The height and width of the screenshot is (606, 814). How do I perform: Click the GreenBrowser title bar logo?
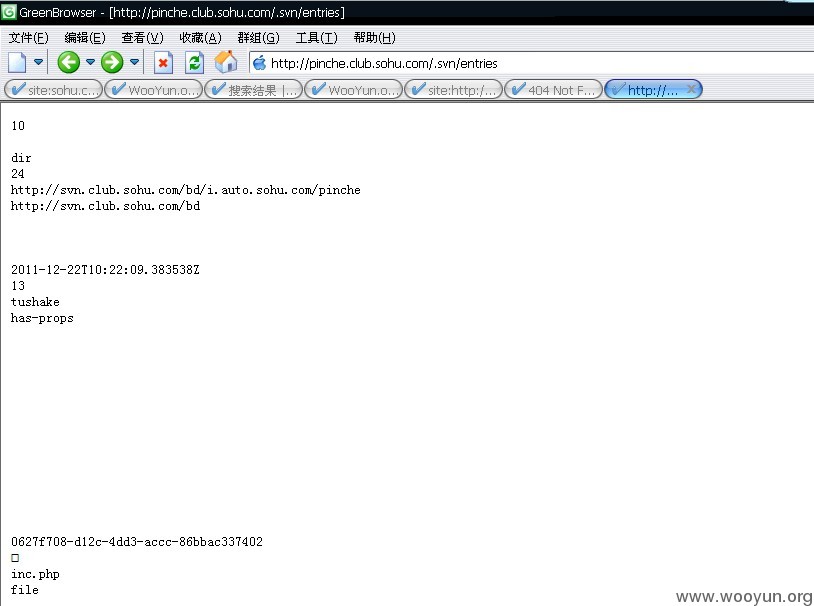(x=8, y=11)
